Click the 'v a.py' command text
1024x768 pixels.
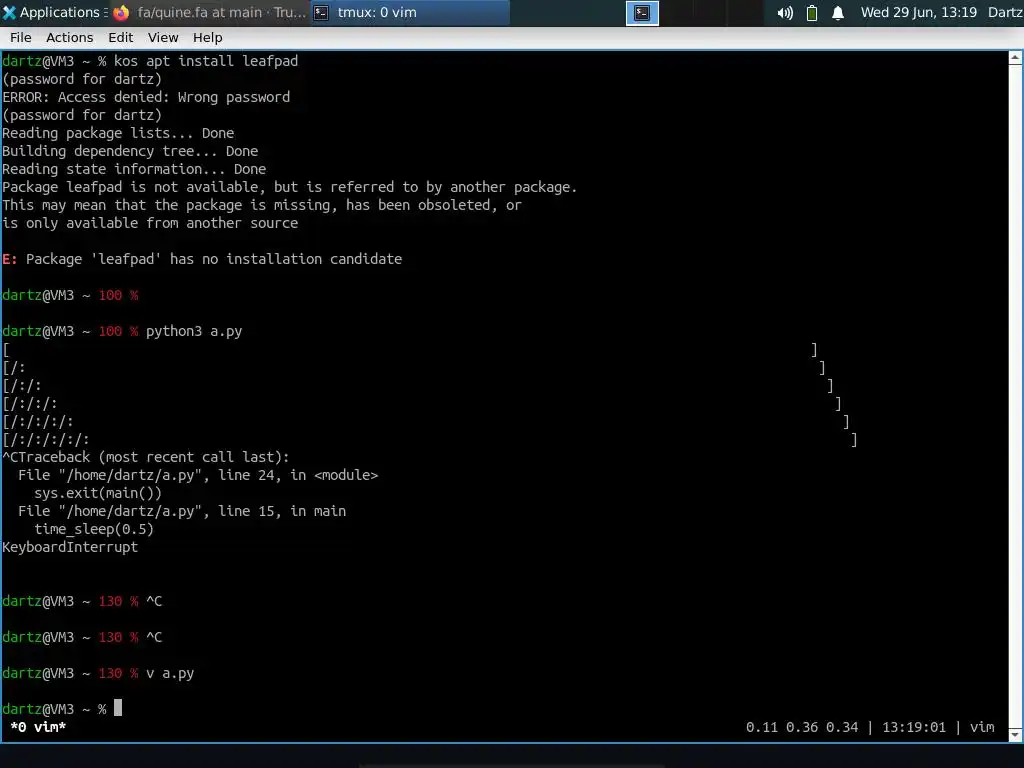coord(170,673)
